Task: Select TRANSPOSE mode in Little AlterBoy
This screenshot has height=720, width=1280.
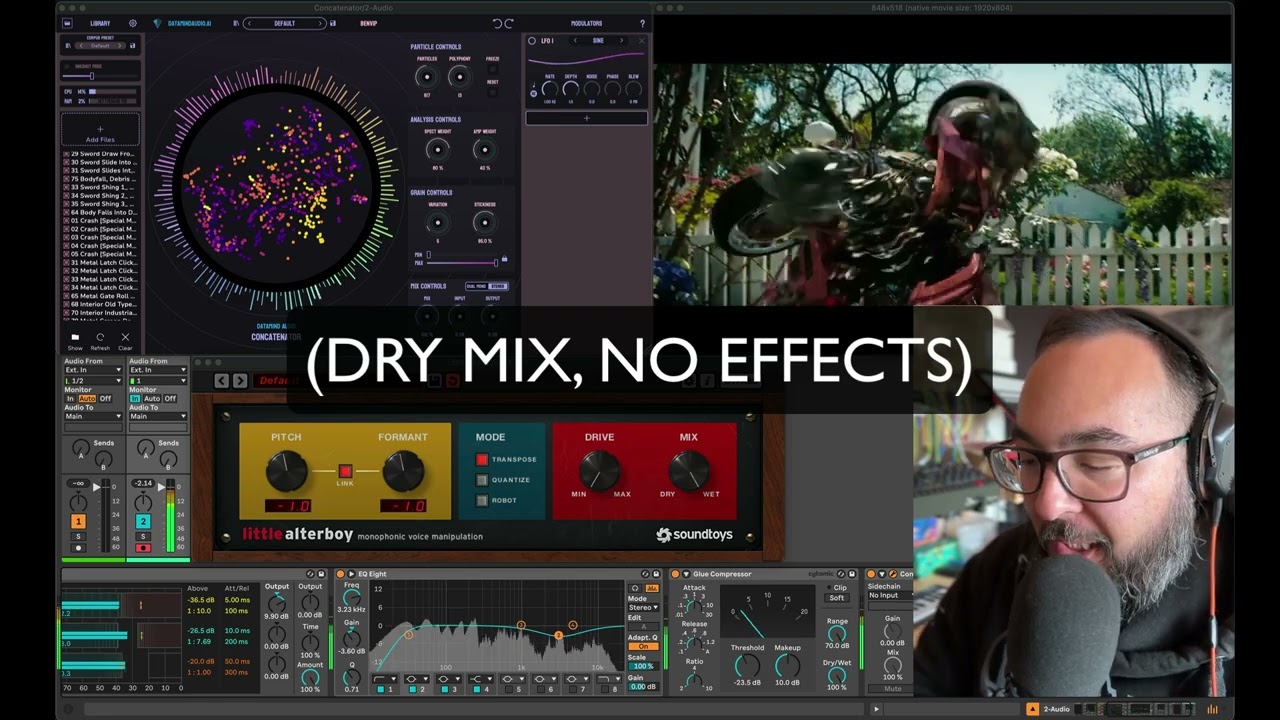Action: coord(482,459)
